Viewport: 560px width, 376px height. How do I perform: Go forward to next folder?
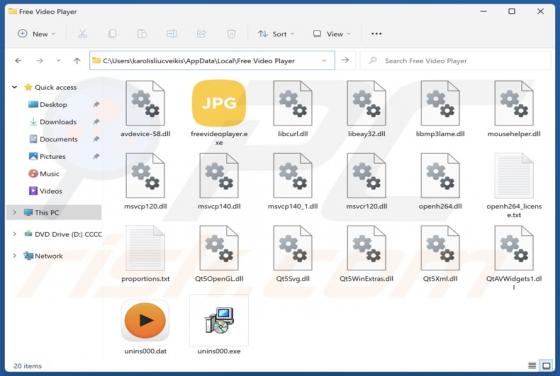click(x=39, y=61)
